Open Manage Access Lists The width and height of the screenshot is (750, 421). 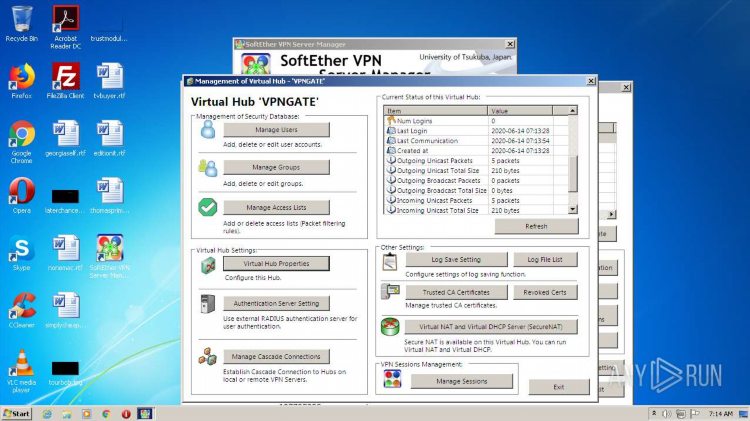click(276, 207)
